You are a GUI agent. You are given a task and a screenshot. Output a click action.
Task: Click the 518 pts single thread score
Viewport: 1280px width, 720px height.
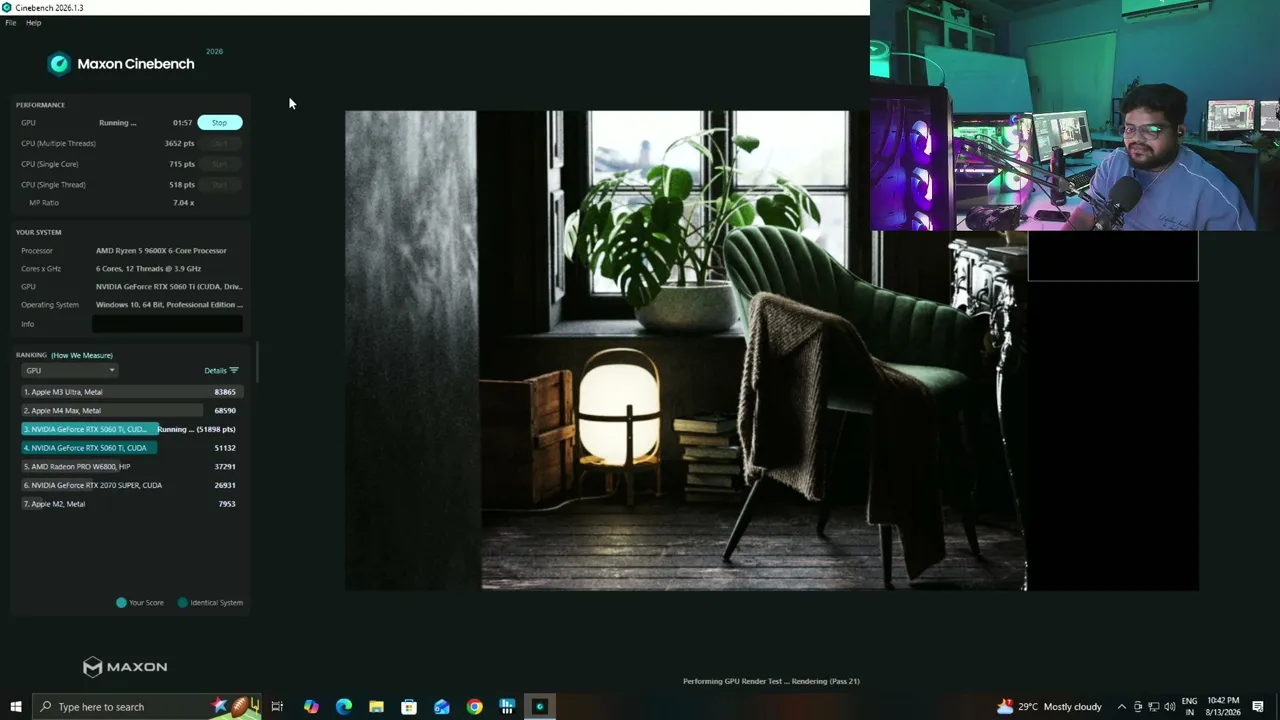point(182,185)
